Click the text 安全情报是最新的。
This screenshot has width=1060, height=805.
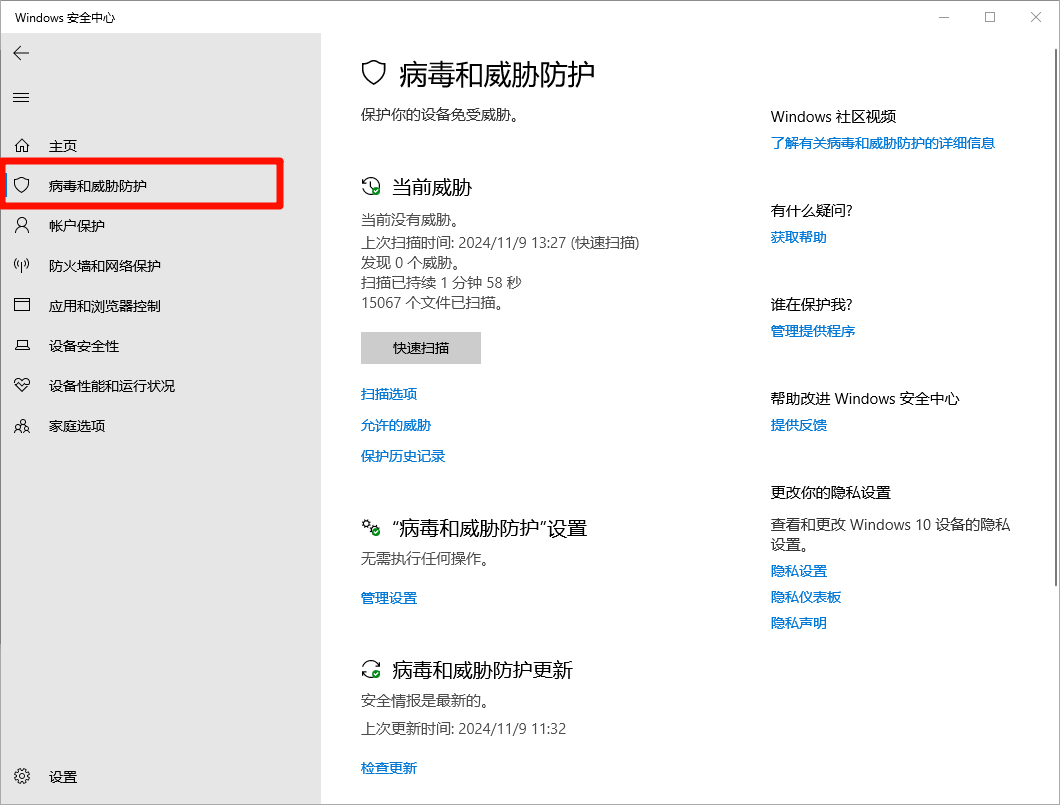pyautogui.click(x=426, y=700)
